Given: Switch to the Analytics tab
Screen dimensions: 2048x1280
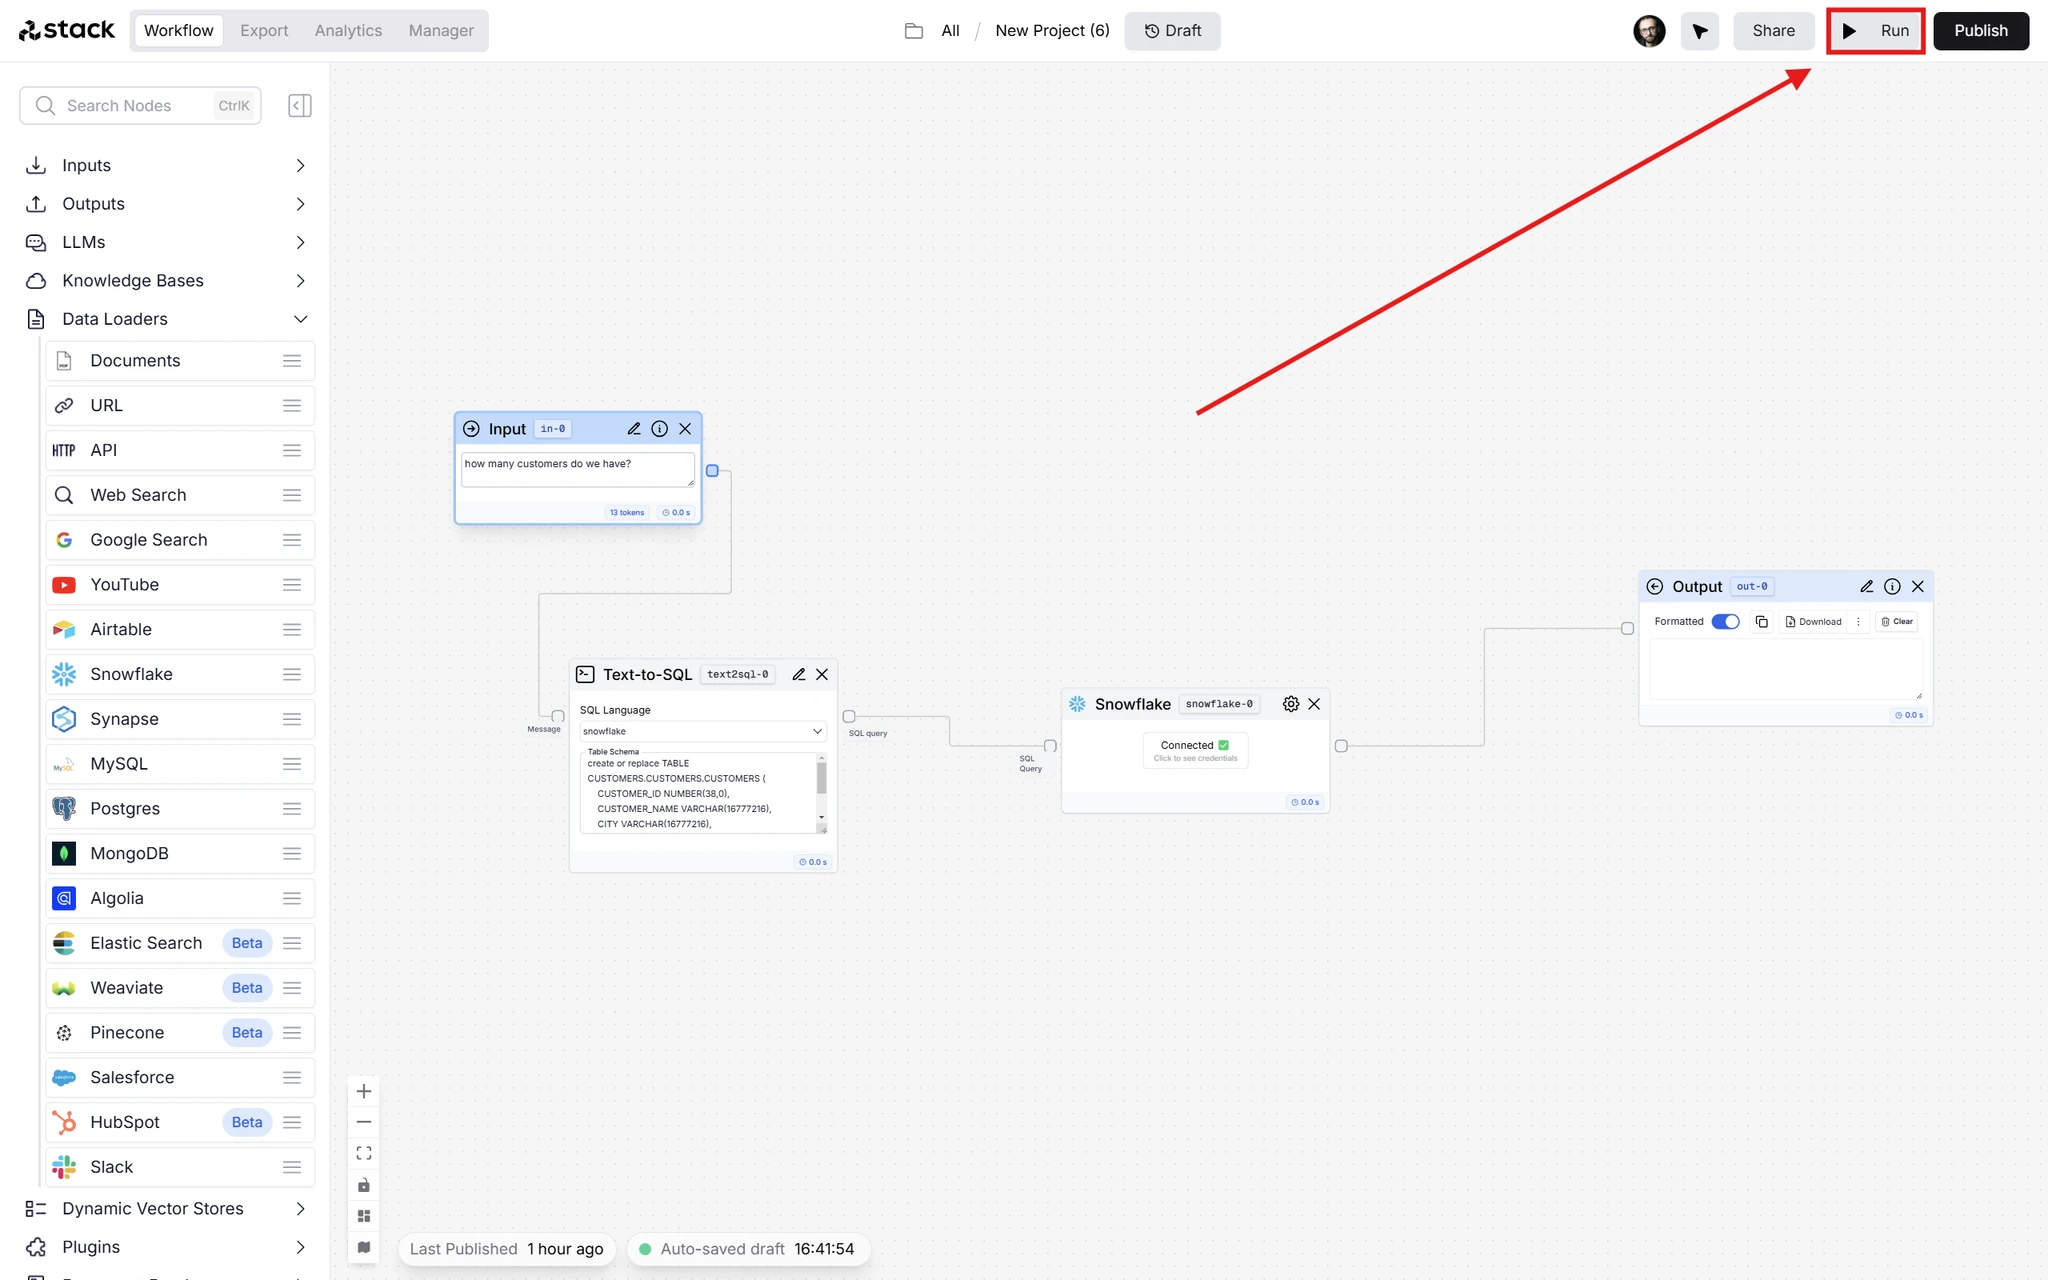Looking at the screenshot, I should (348, 31).
